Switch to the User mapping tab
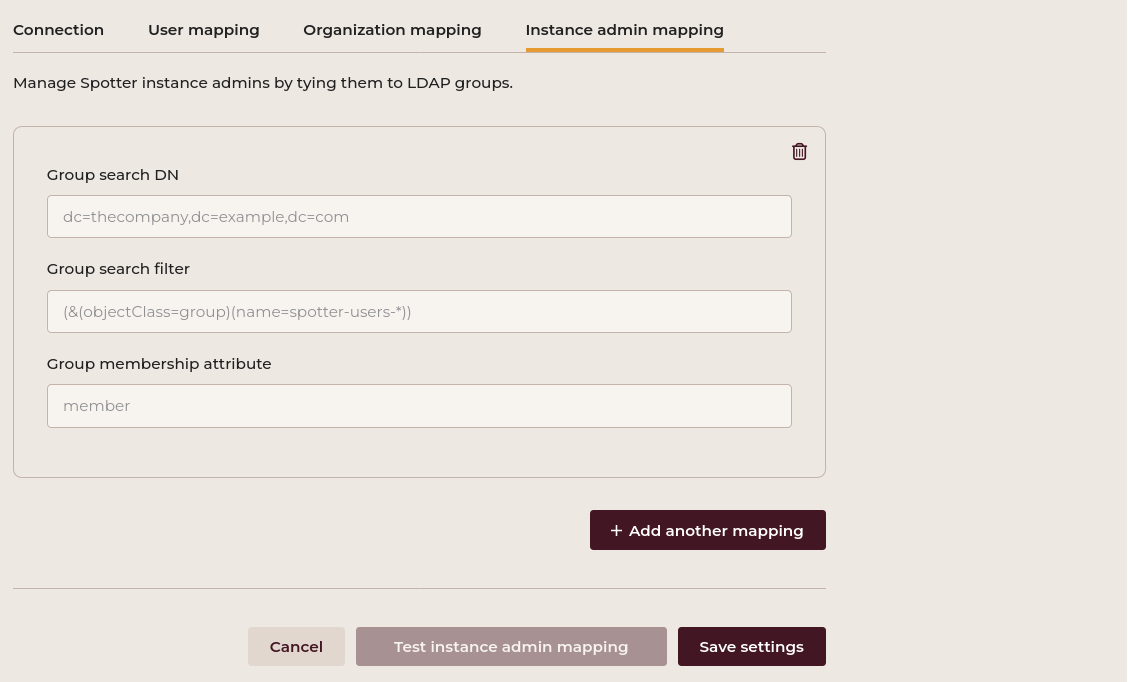This screenshot has width=1128, height=682. pyautogui.click(x=203, y=30)
